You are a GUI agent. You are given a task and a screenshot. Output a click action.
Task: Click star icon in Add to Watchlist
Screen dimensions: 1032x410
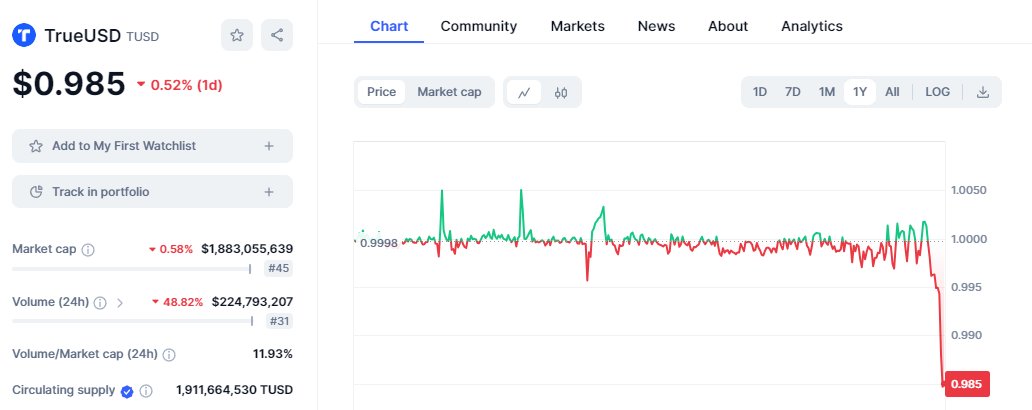point(36,146)
